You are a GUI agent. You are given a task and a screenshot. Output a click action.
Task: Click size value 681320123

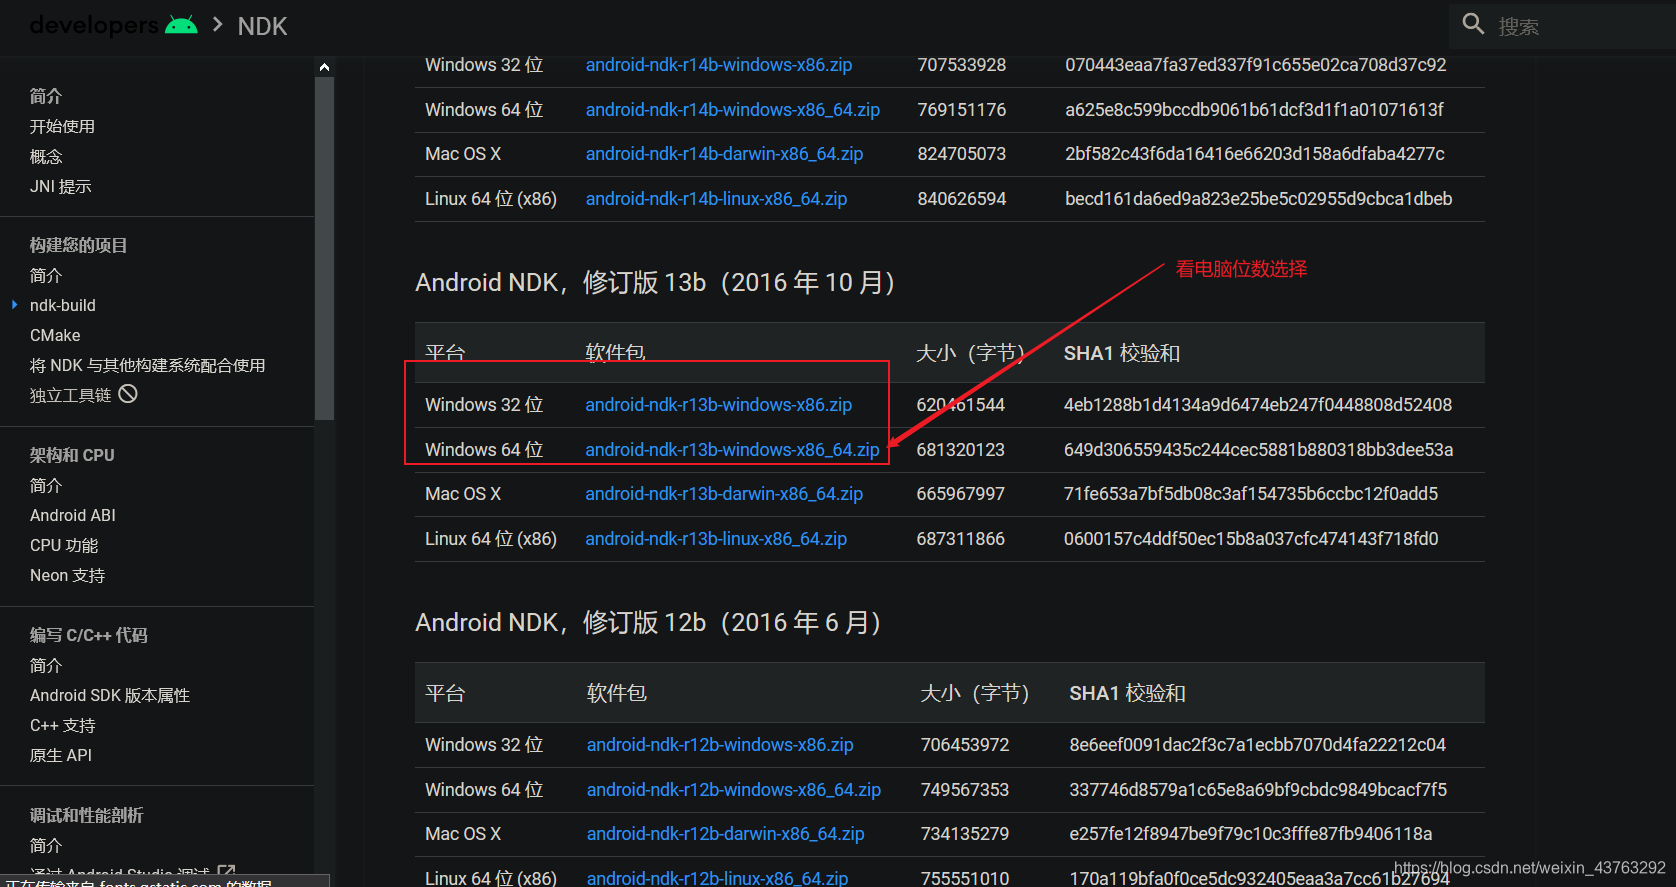[960, 450]
